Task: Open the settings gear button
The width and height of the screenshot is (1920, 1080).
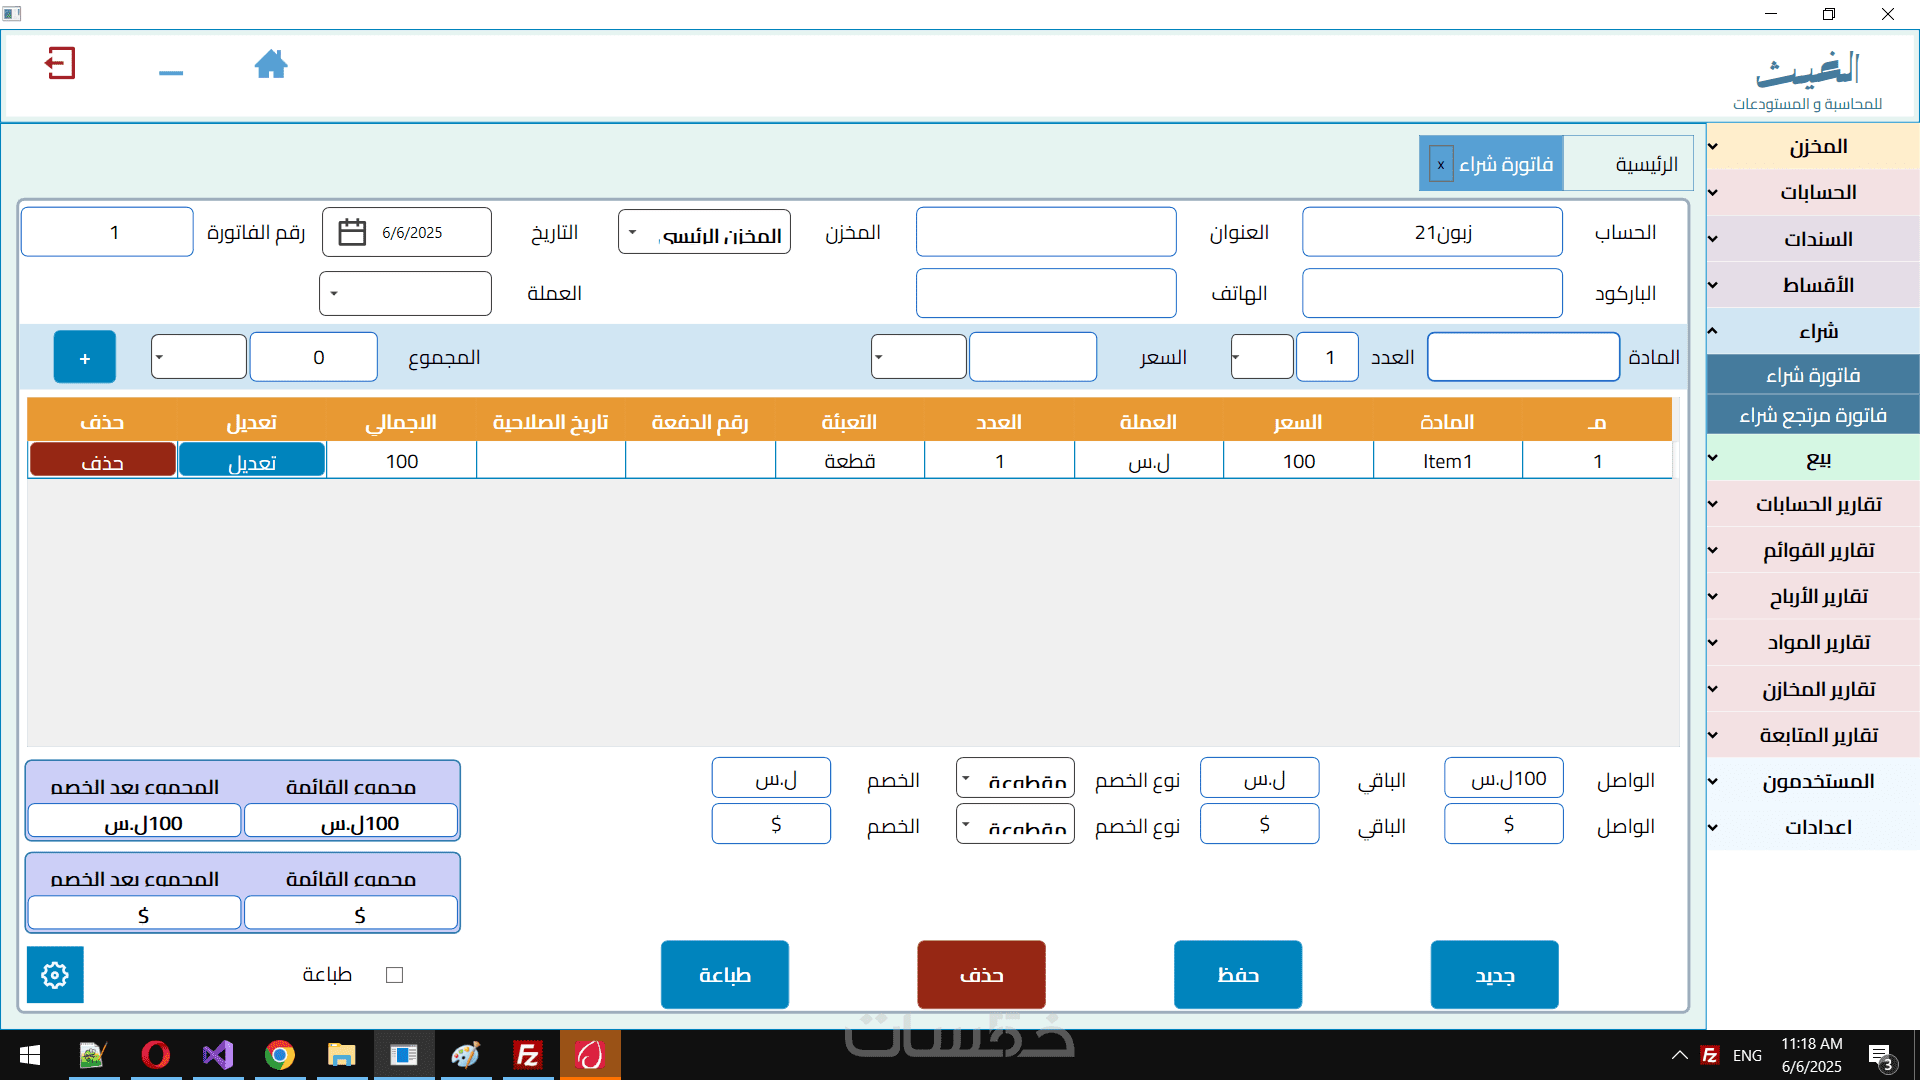Action: point(55,975)
